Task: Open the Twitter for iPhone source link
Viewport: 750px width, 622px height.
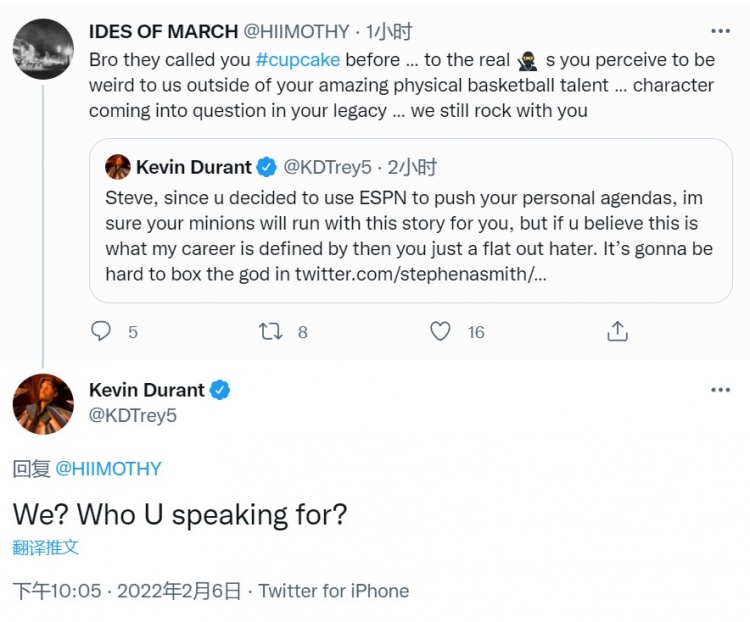Action: [334, 591]
